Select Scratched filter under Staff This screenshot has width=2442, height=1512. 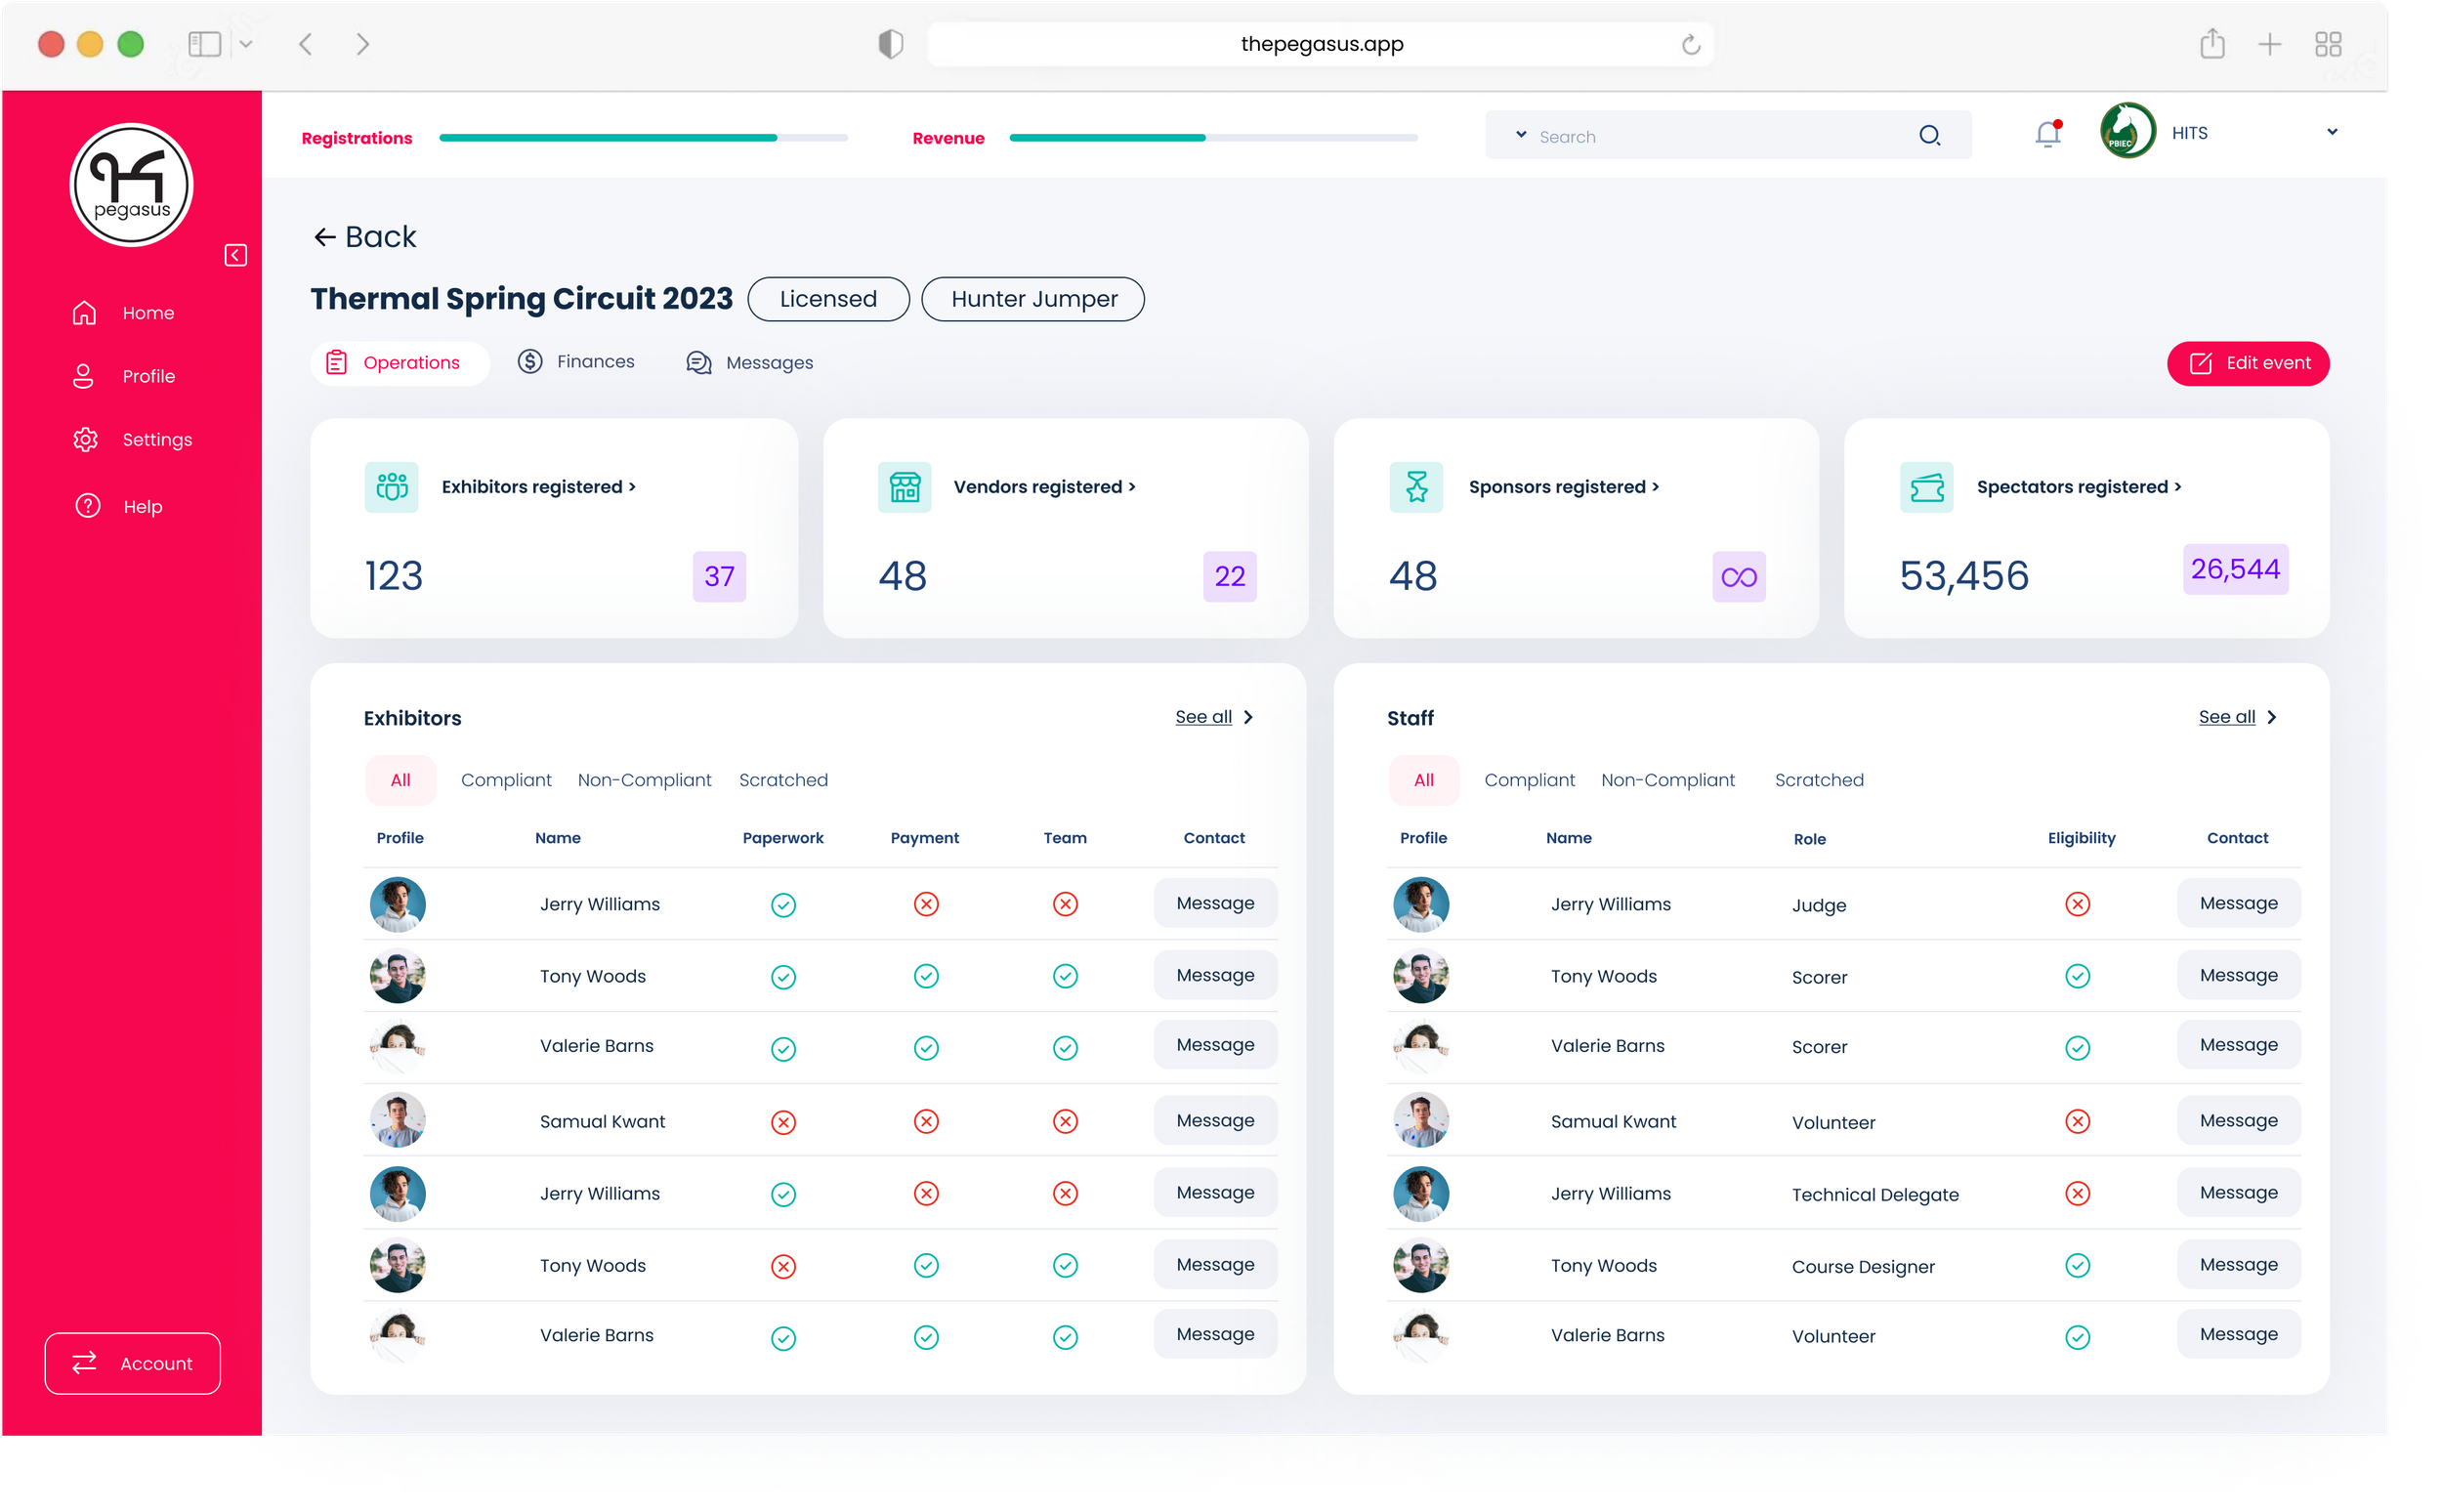1818,780
